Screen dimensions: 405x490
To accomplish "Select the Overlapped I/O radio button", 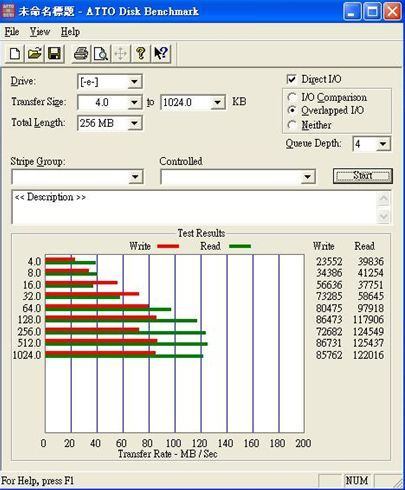I will click(x=292, y=110).
